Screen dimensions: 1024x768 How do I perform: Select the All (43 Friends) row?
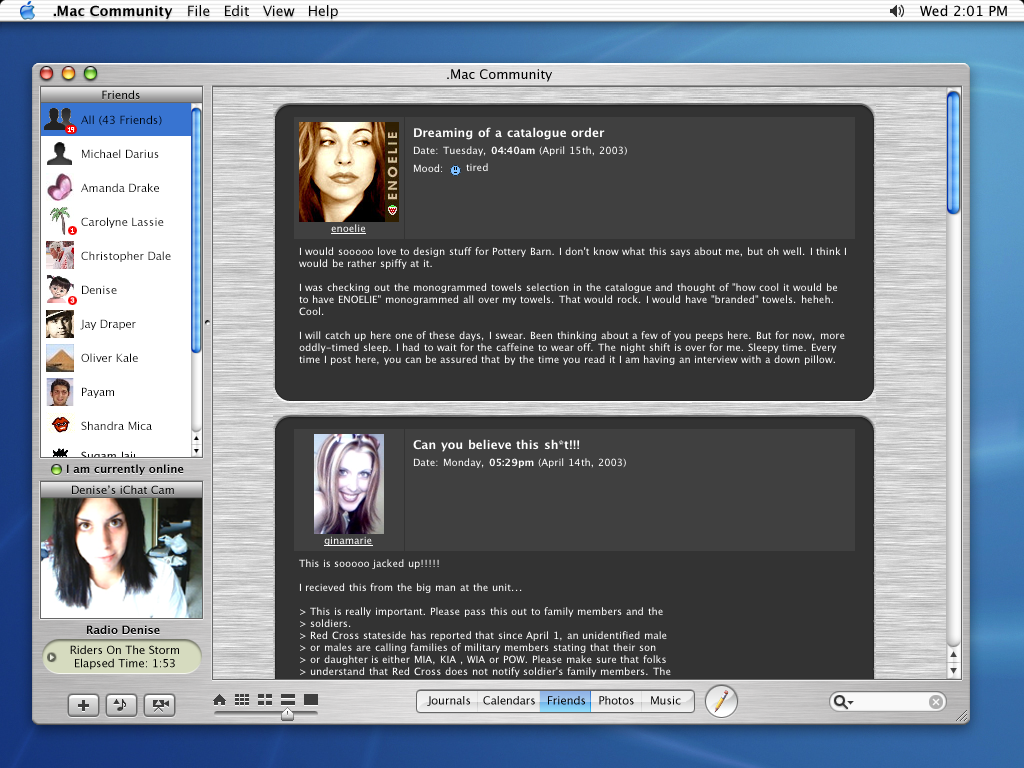click(x=116, y=120)
